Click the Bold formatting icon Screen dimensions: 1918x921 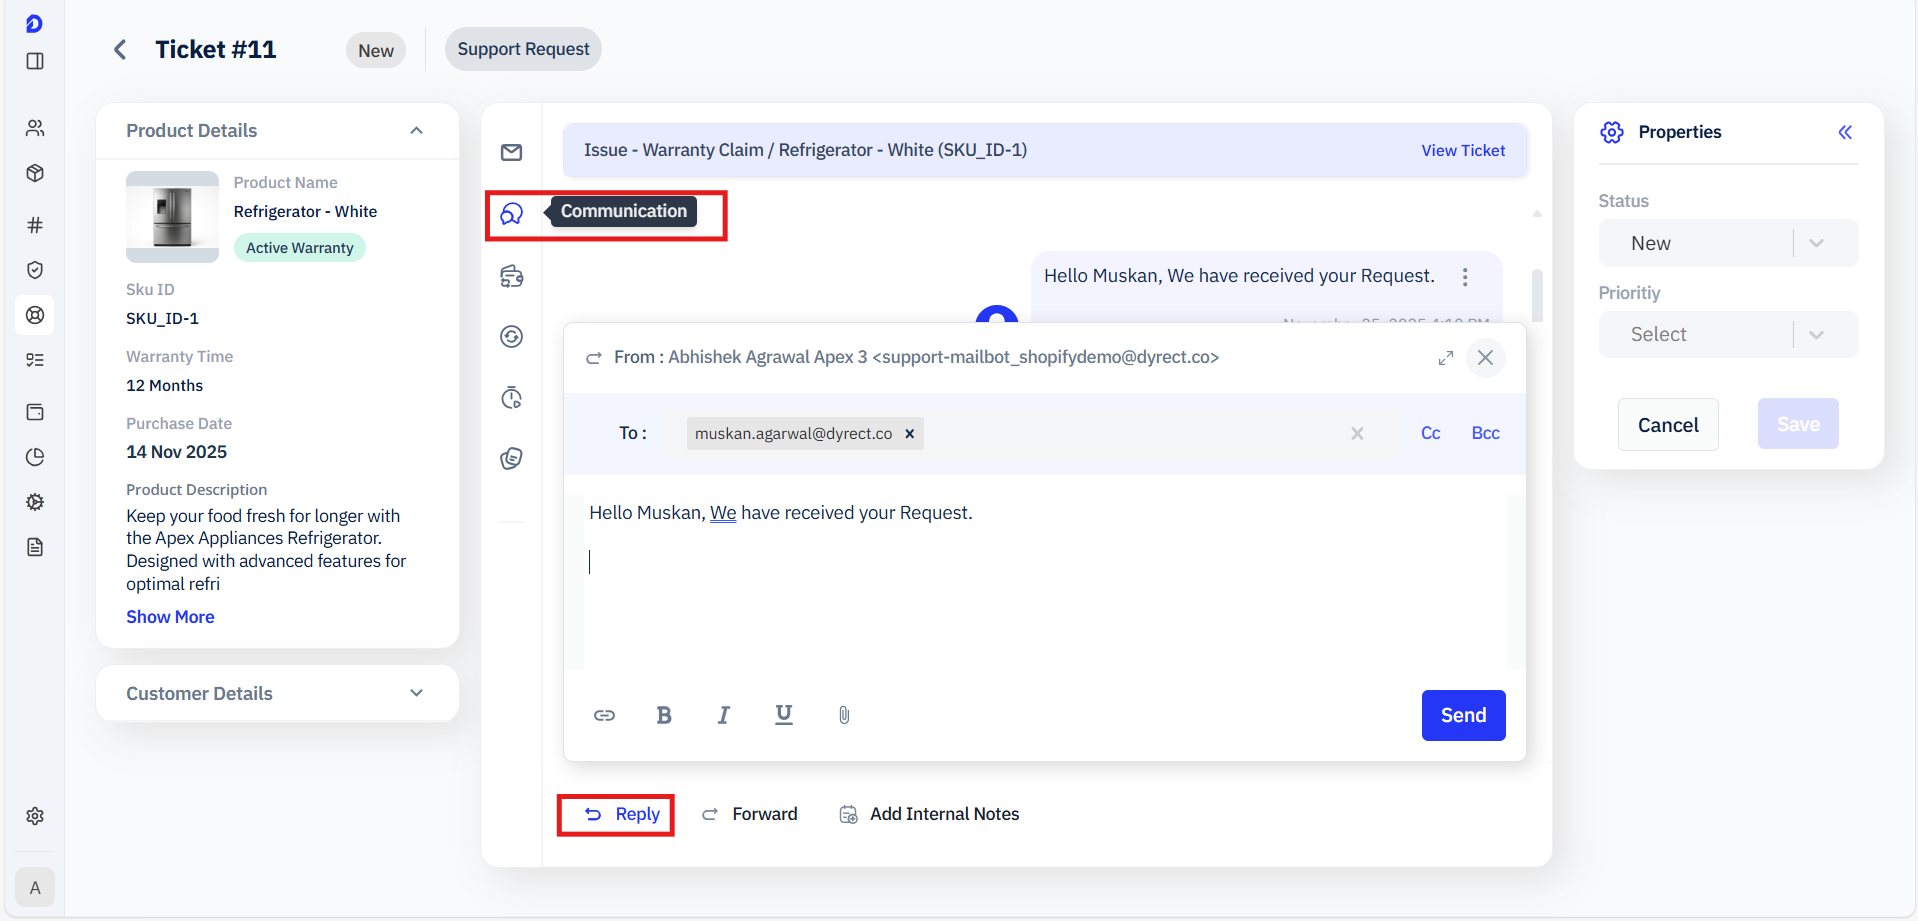tap(663, 715)
